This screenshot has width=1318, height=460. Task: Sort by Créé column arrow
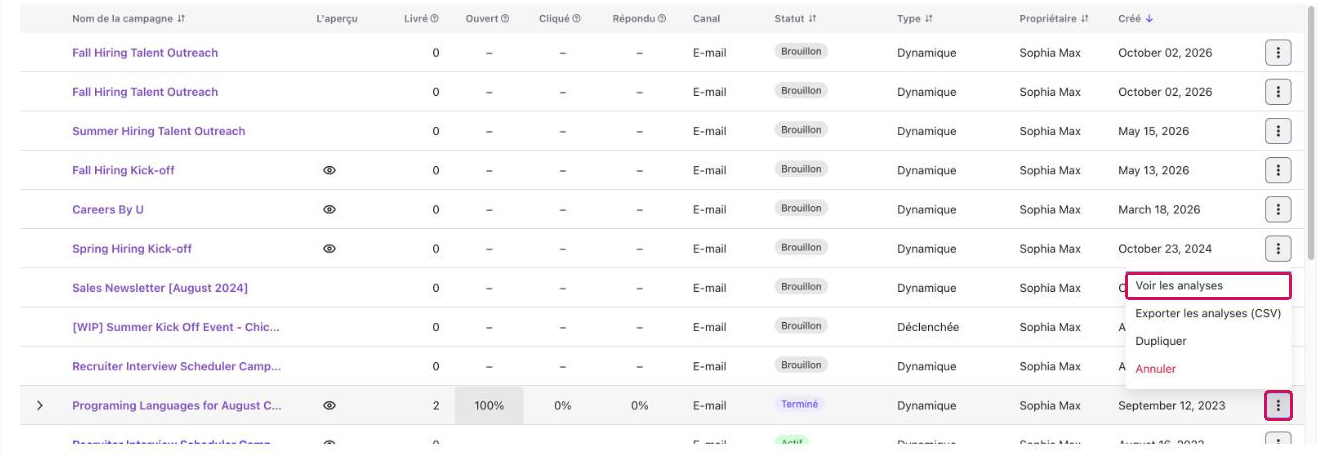pyautogui.click(x=1149, y=19)
